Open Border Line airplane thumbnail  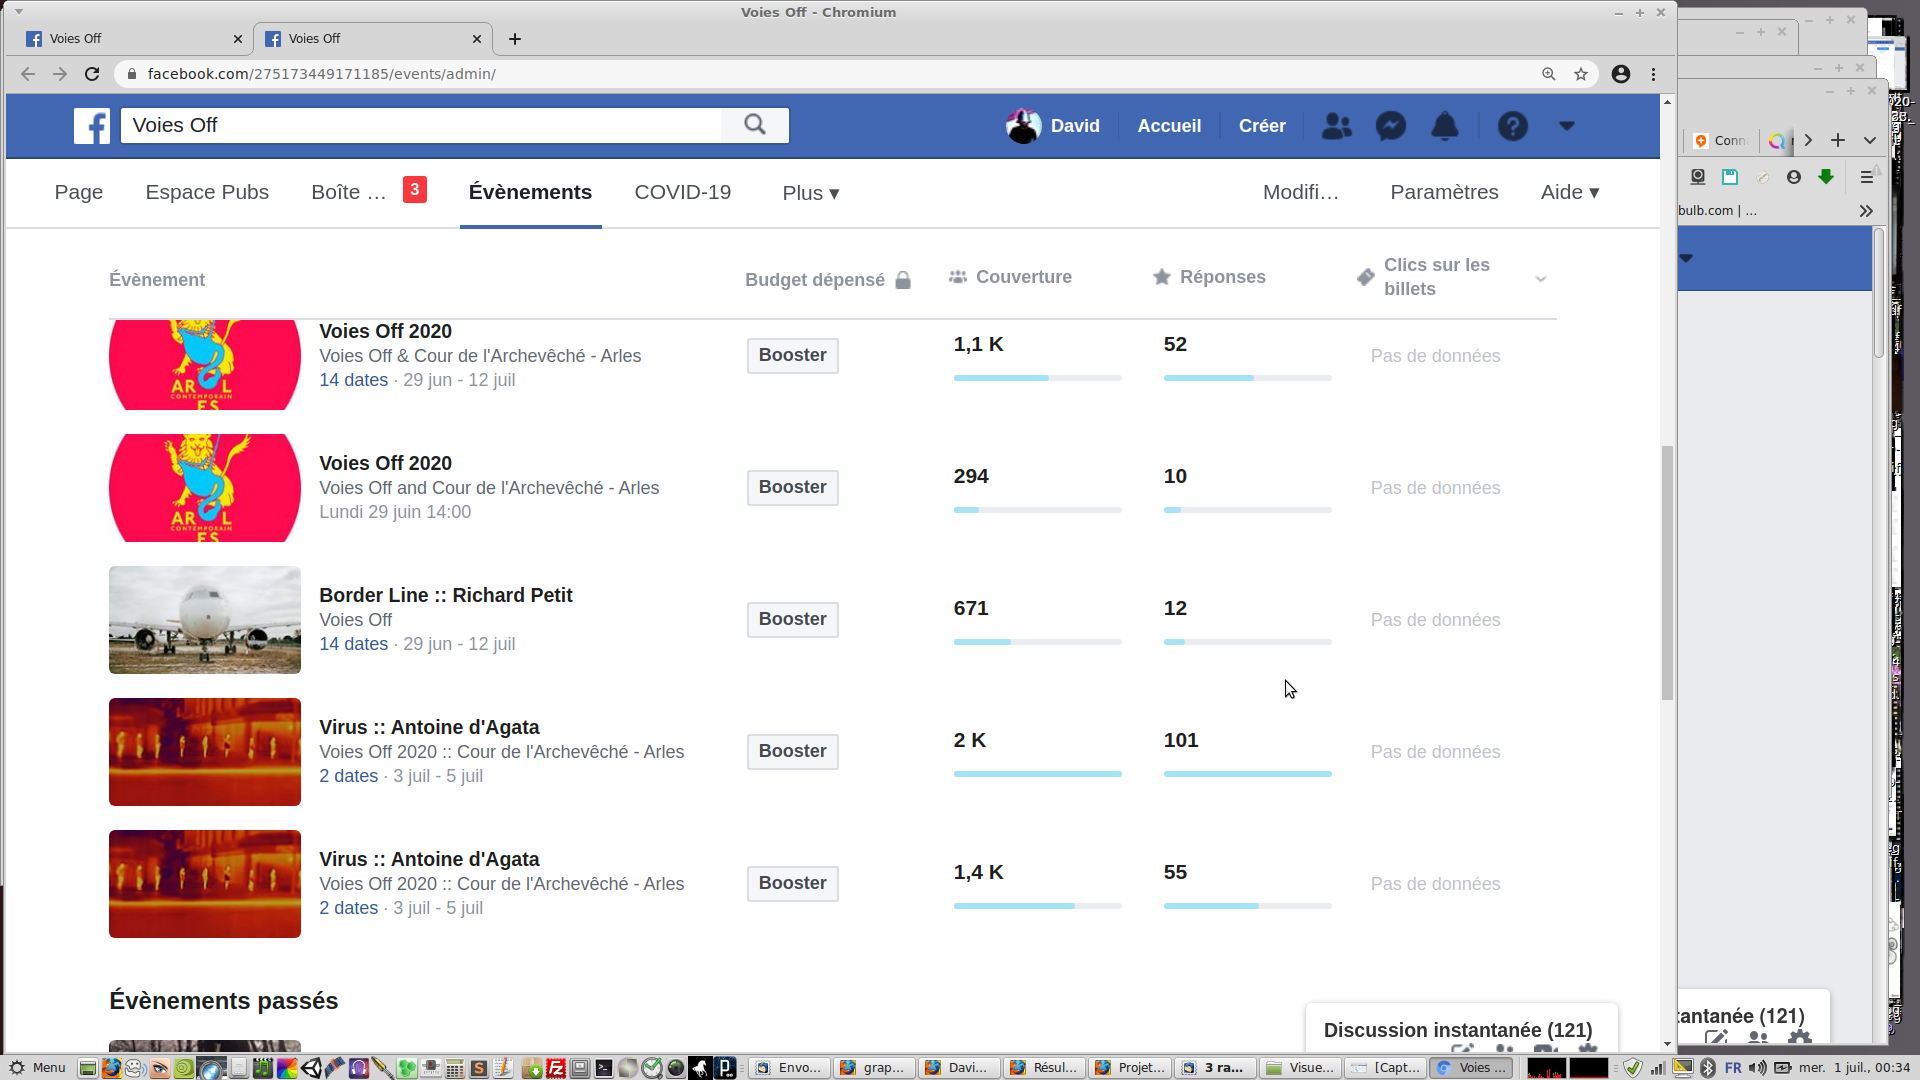click(205, 620)
